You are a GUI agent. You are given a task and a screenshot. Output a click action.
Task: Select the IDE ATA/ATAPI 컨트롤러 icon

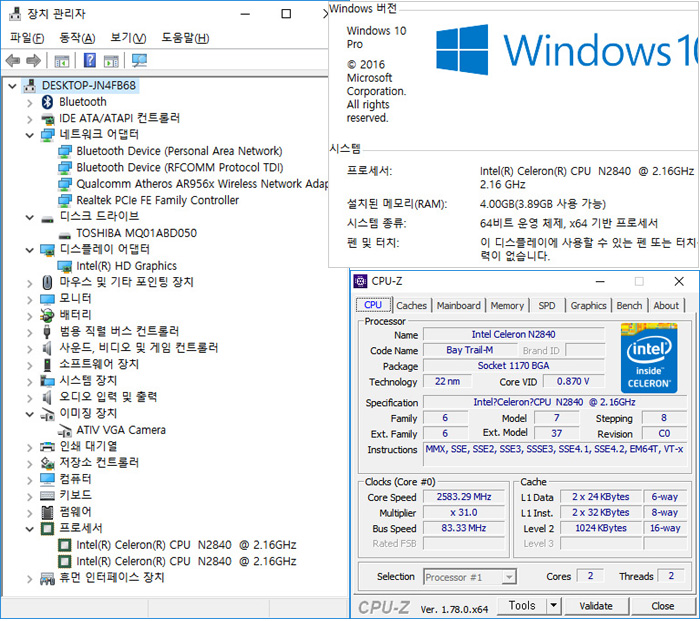(x=47, y=119)
